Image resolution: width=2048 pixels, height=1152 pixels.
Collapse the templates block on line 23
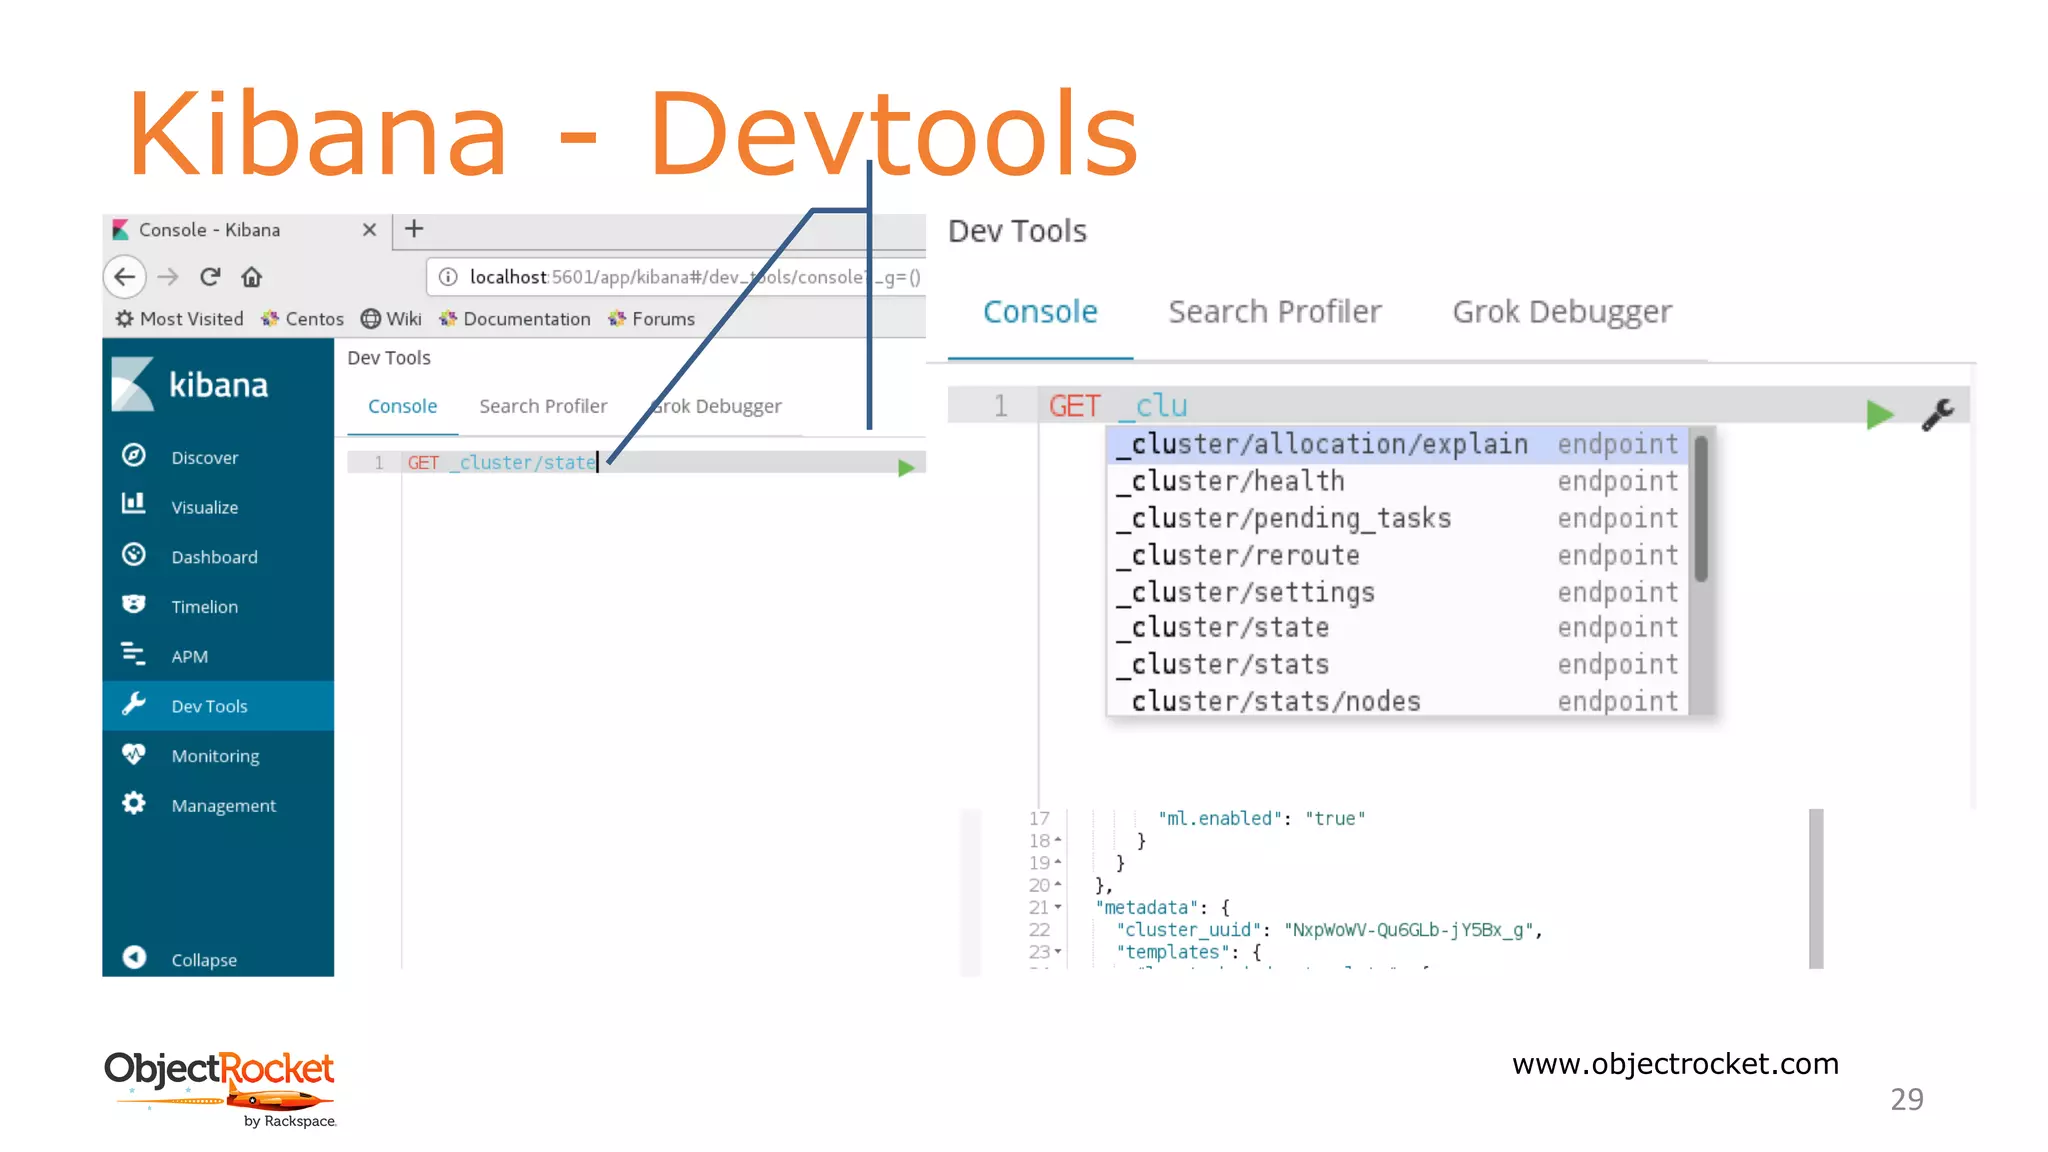1058,952
